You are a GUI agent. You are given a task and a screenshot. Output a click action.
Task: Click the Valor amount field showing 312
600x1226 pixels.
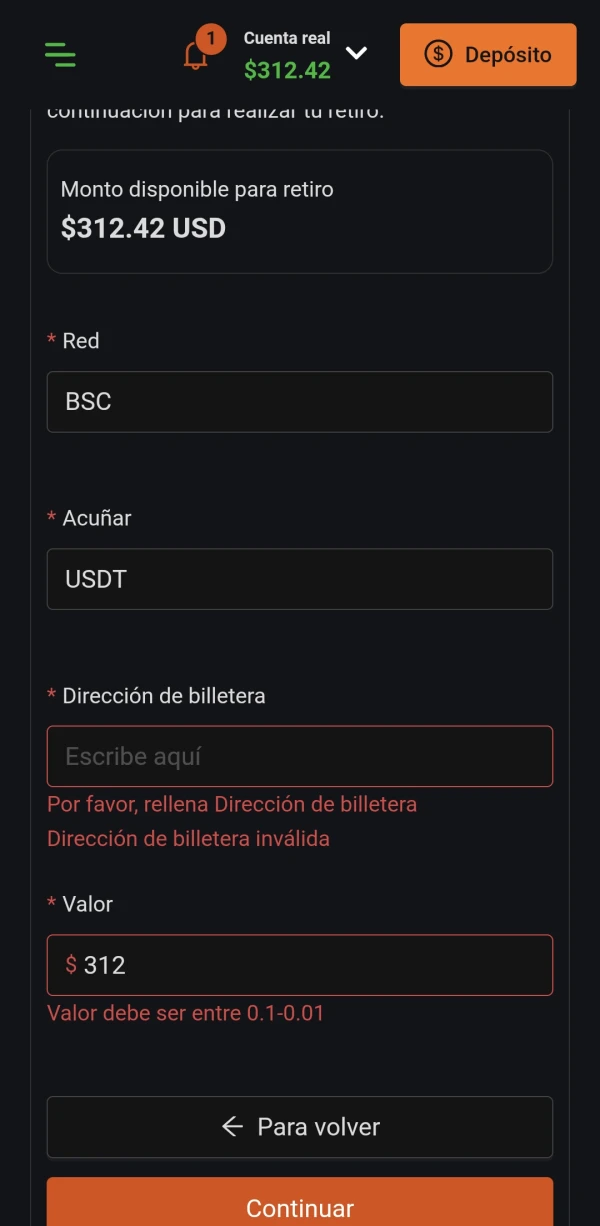pos(310,965)
